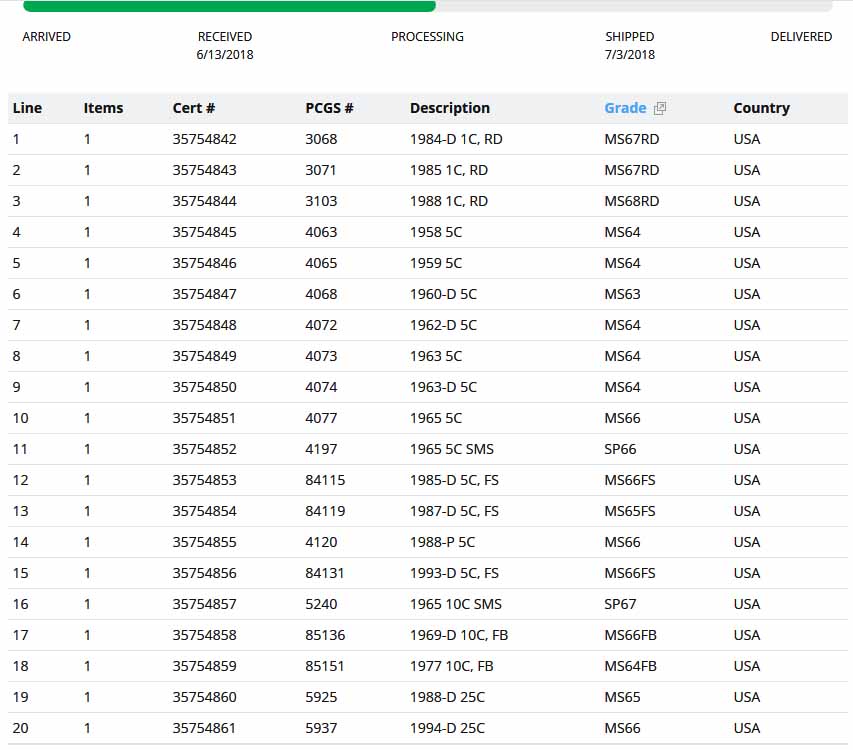This screenshot has width=853, height=750.
Task: Click PCGS number 85136
Action: pyautogui.click(x=325, y=635)
